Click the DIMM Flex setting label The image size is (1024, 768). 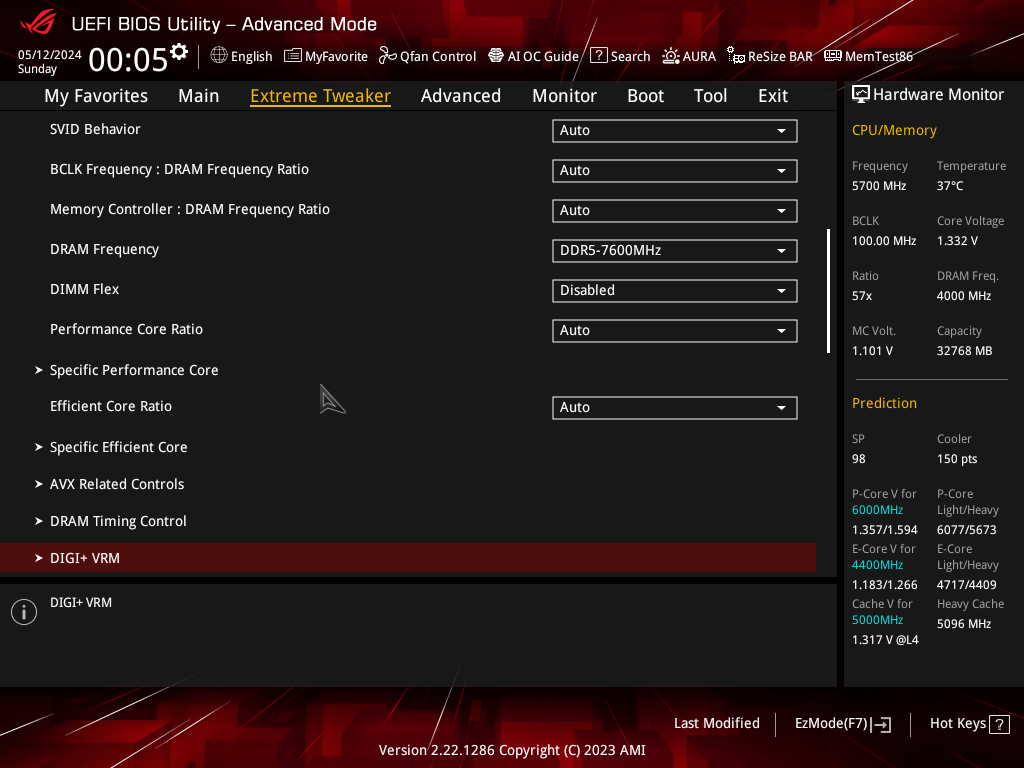point(84,289)
